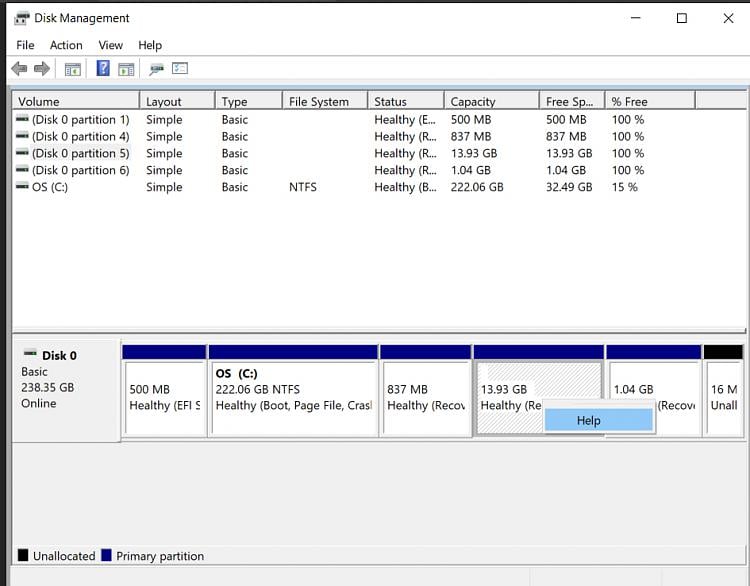Open the View menu
The height and width of the screenshot is (586, 750).
[111, 45]
